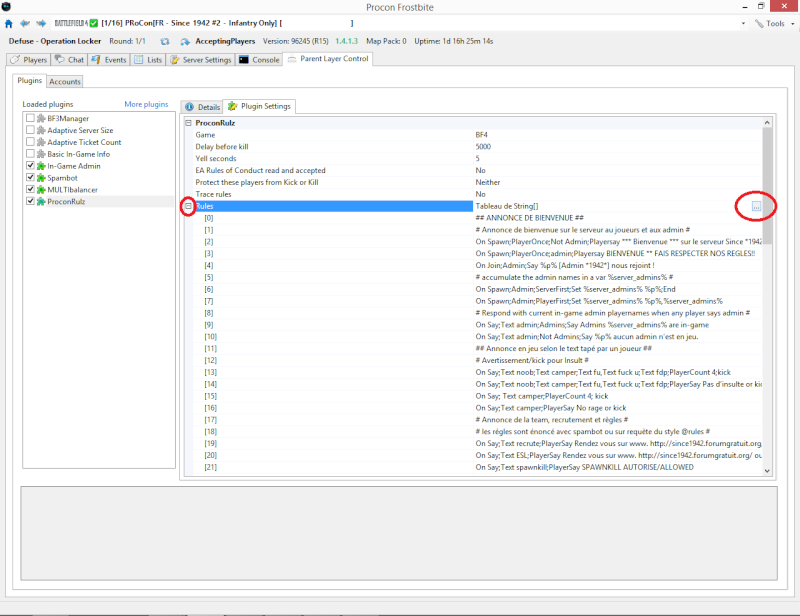Click the Spambot green plugin icon

click(41, 178)
